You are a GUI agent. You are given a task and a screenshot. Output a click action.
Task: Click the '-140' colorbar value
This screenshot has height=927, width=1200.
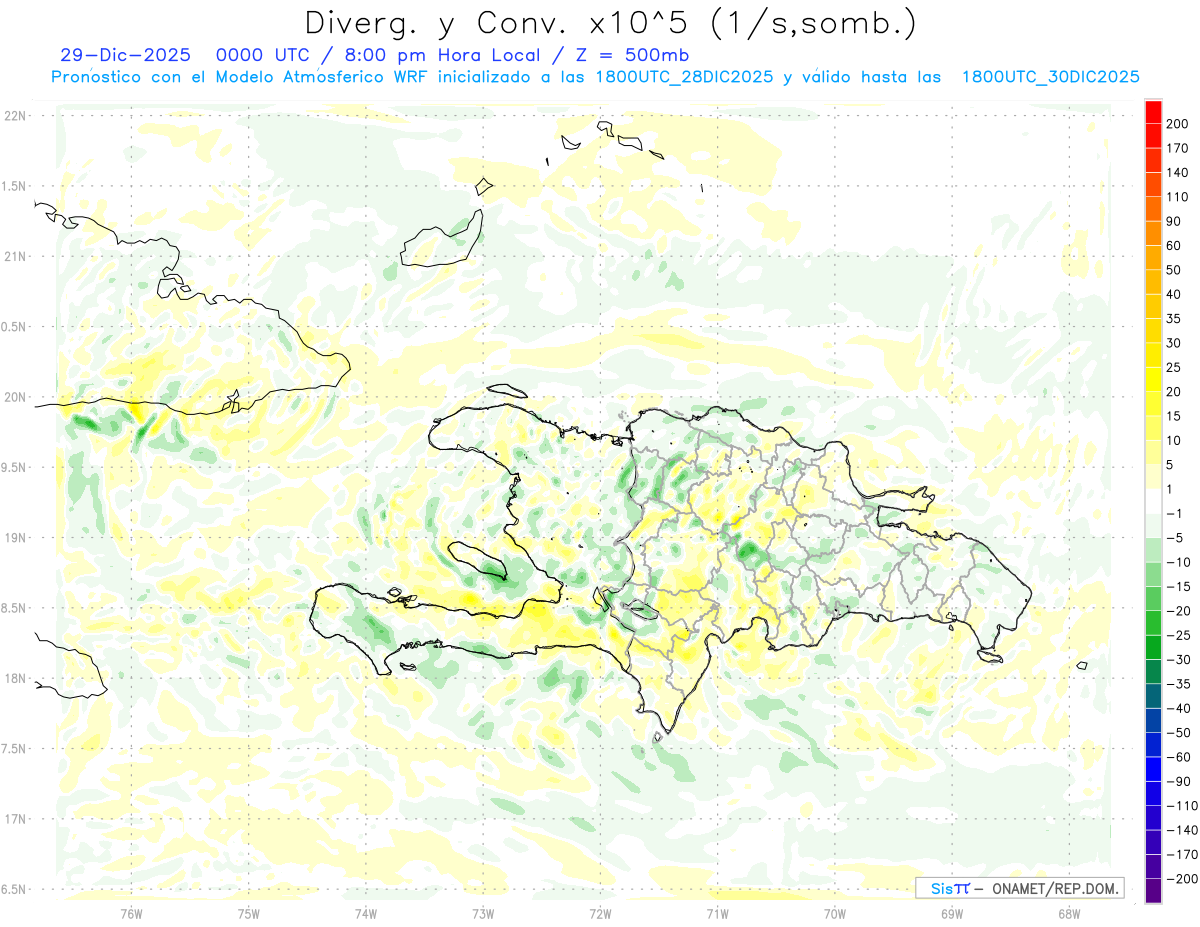point(1182,830)
